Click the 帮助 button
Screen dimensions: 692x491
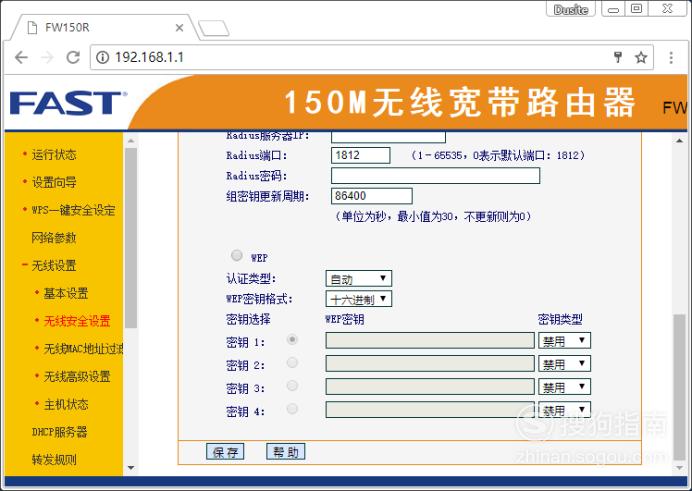click(x=286, y=452)
